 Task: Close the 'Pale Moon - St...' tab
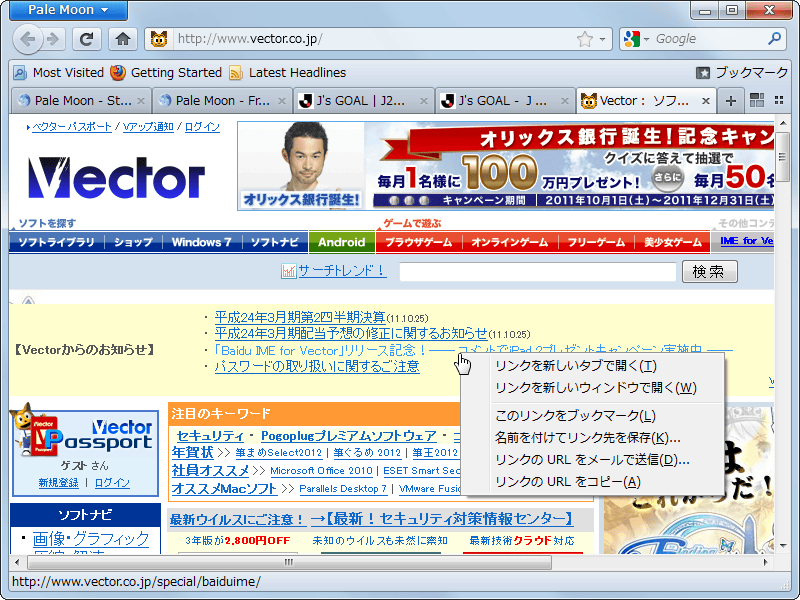coord(141,101)
